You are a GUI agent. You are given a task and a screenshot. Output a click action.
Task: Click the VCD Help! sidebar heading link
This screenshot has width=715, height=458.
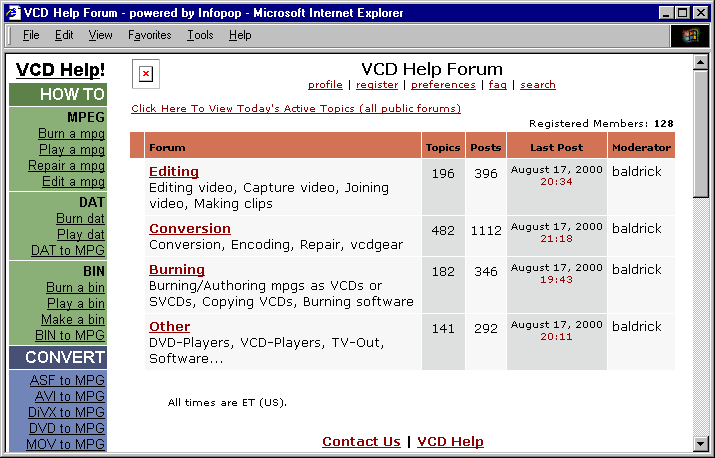[x=60, y=70]
